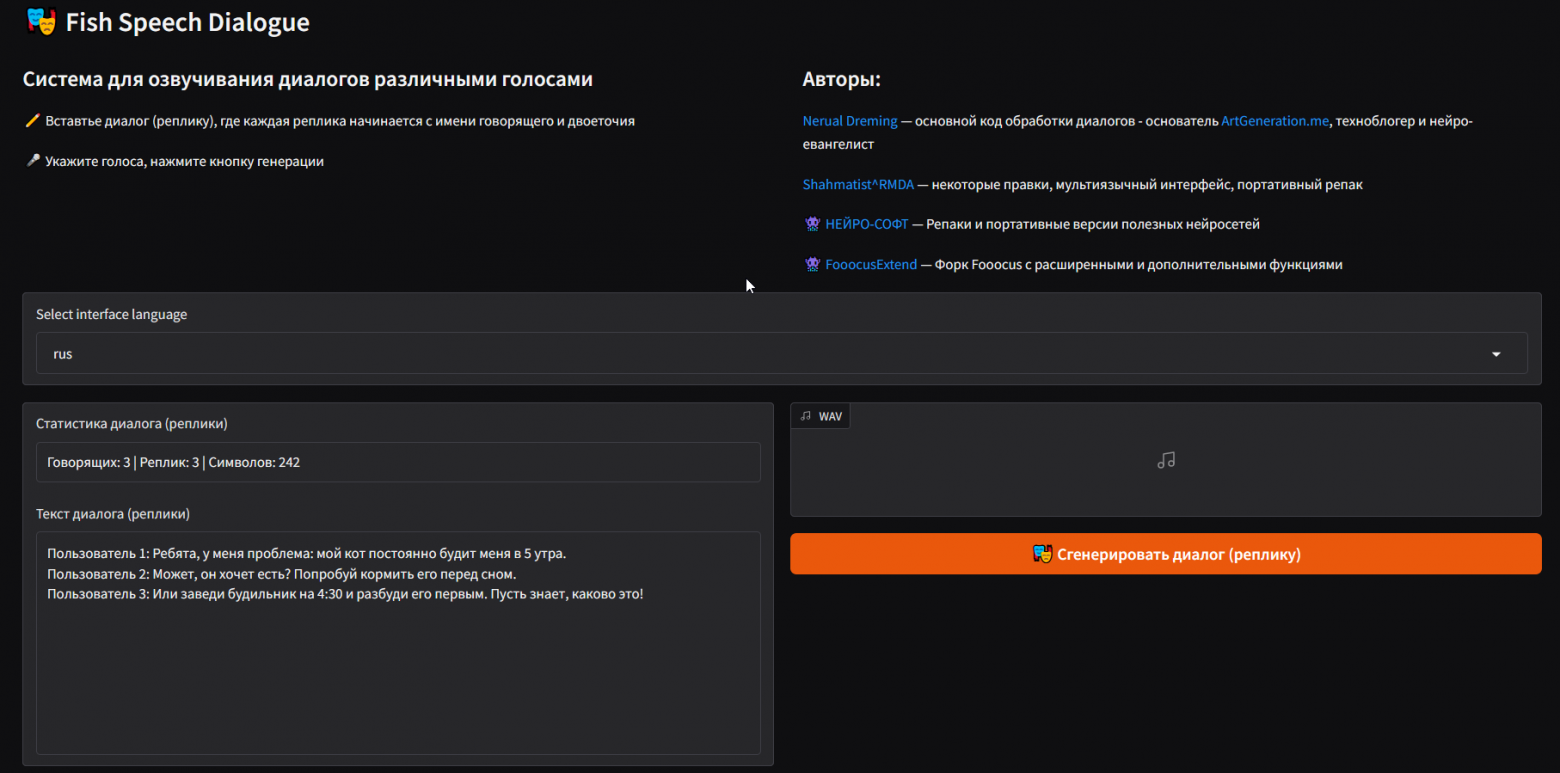Visit the НЕЙРО-СОФТ link

(866, 225)
